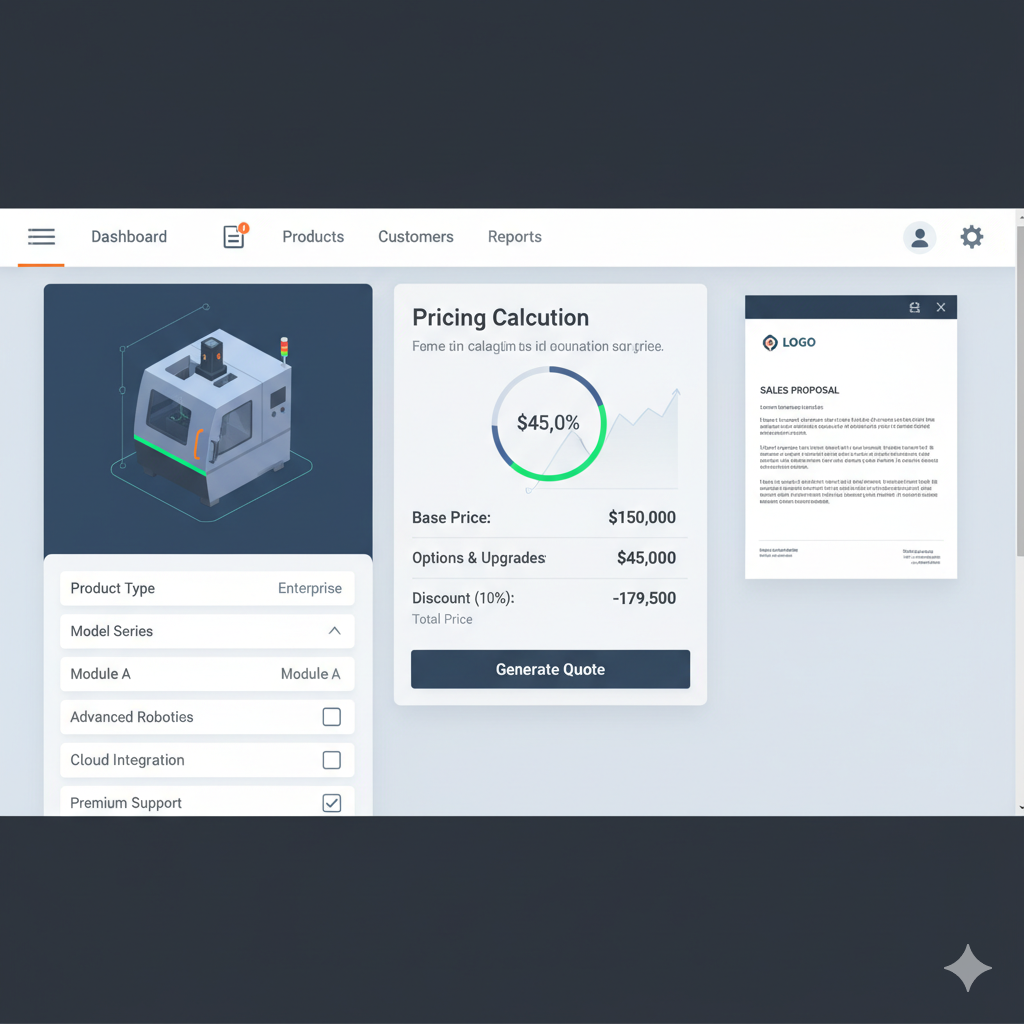Screen dimensions: 1024x1024
Task: Click the print icon on the sales proposal
Action: [914, 307]
